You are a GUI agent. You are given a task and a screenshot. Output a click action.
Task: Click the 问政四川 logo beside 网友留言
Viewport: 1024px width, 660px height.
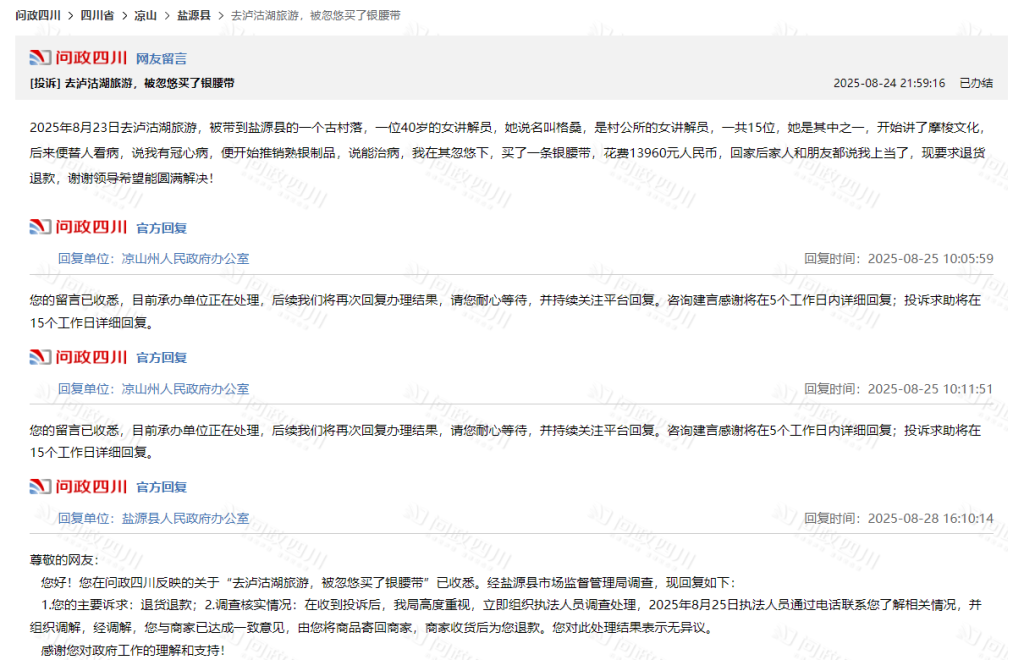pyautogui.click(x=78, y=58)
